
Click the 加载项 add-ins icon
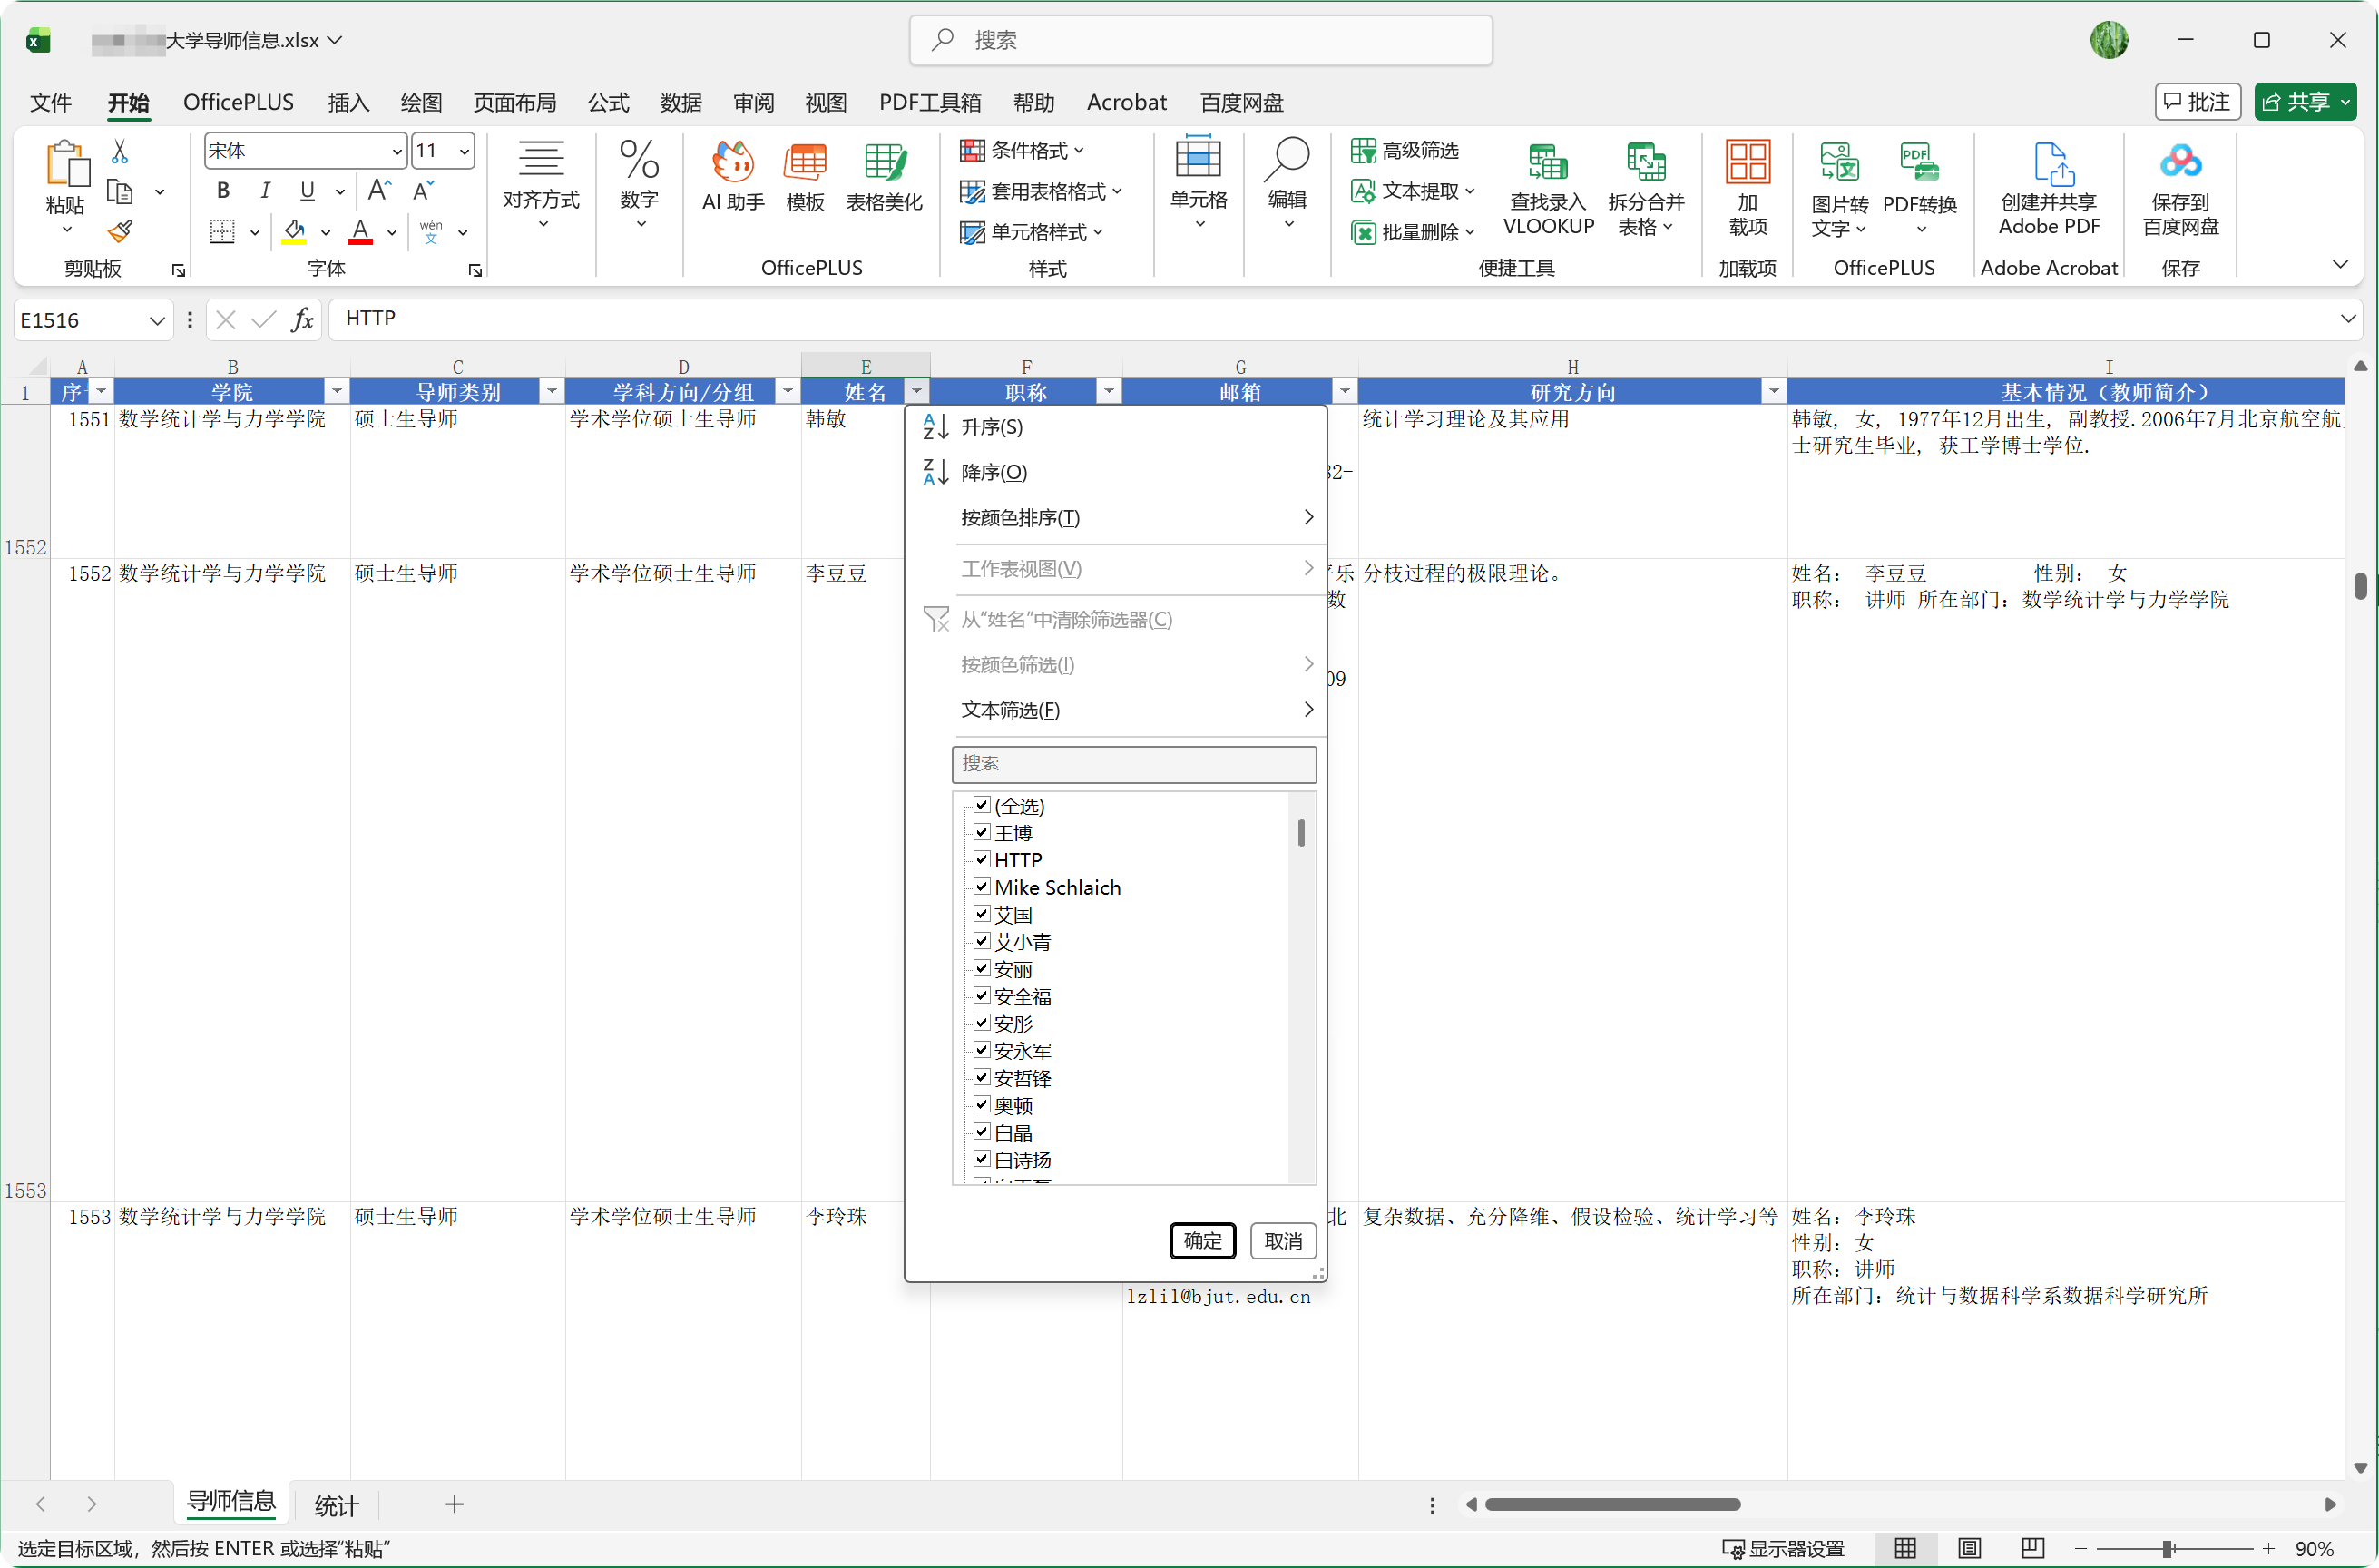pos(1747,188)
